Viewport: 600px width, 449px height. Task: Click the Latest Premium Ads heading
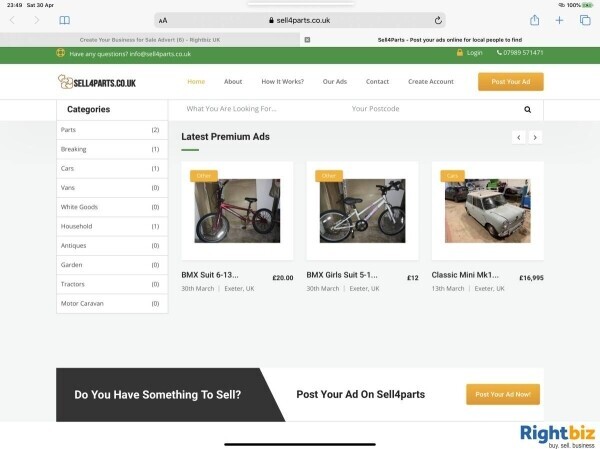(x=225, y=137)
